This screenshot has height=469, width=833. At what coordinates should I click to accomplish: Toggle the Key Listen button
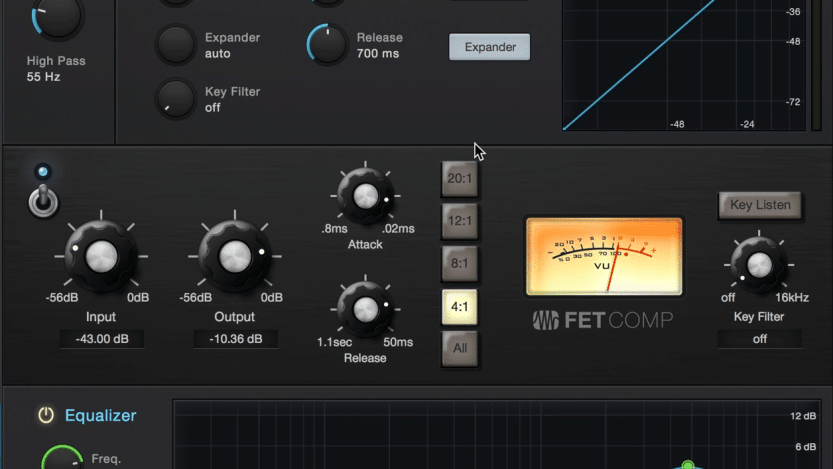pyautogui.click(x=759, y=205)
